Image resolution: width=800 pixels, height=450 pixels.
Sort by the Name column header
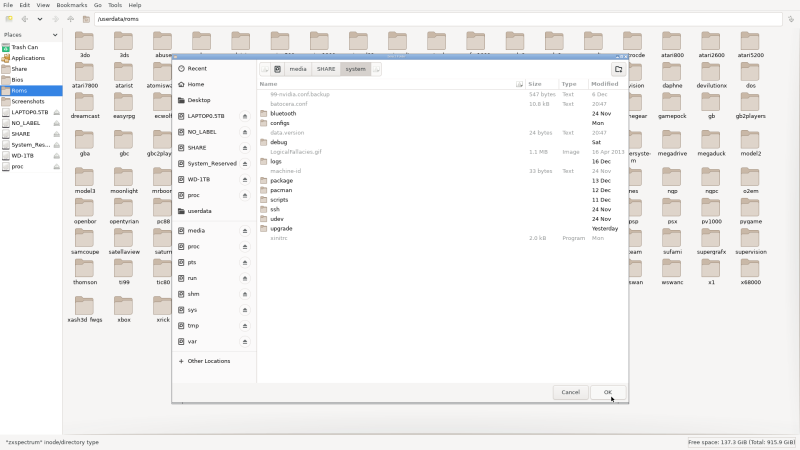click(391, 84)
